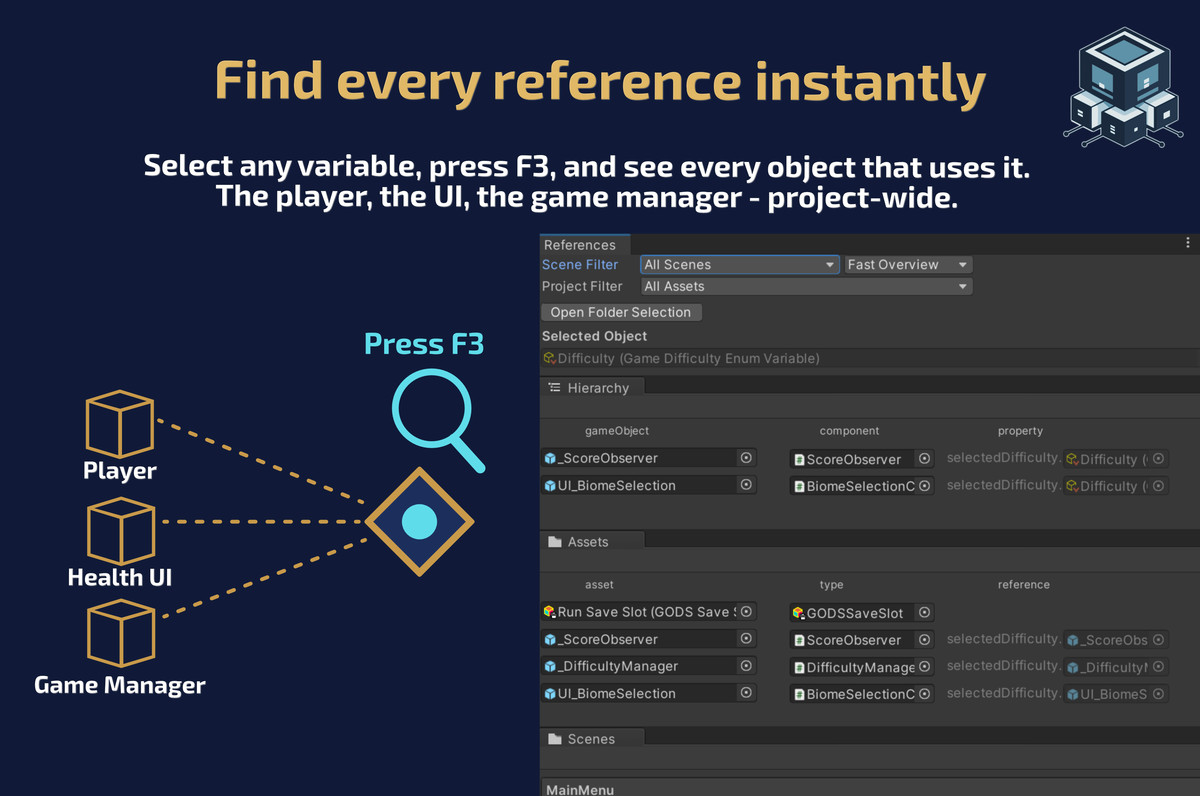Screen dimensions: 1200x796
Task: Click object picker beside _DifficultyManager asset
Action: click(746, 666)
